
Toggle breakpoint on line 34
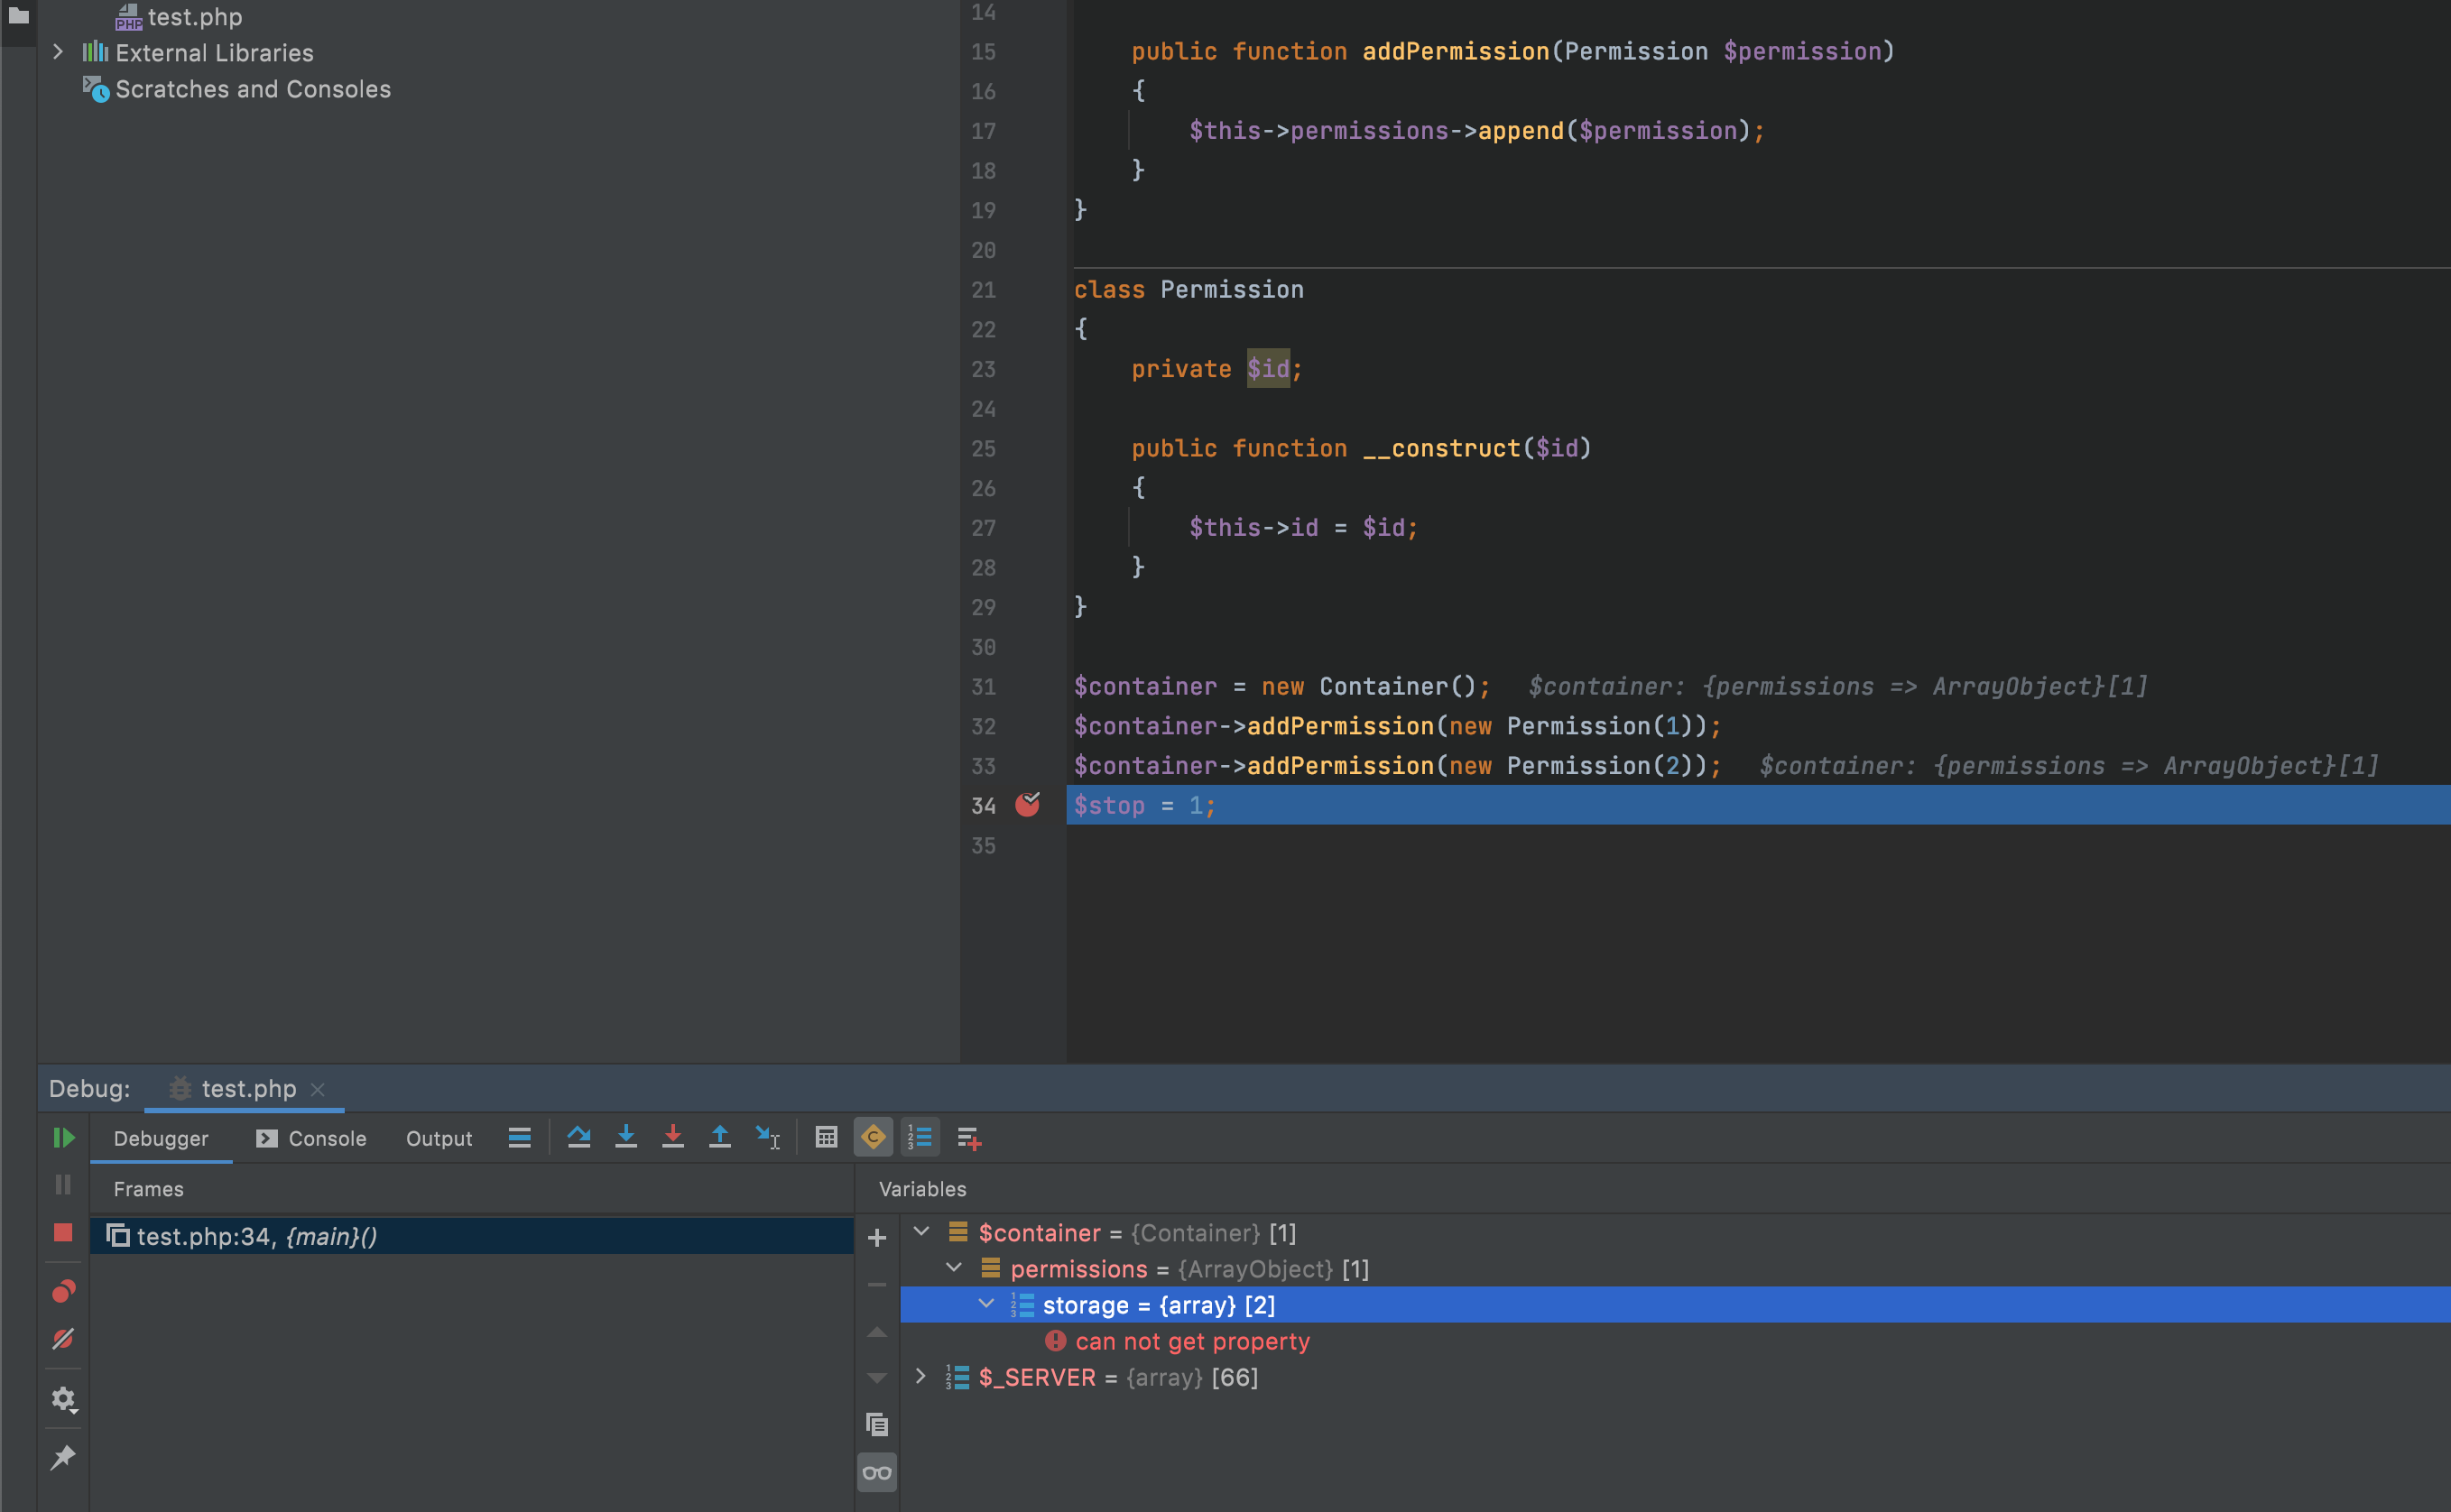[x=1028, y=805]
